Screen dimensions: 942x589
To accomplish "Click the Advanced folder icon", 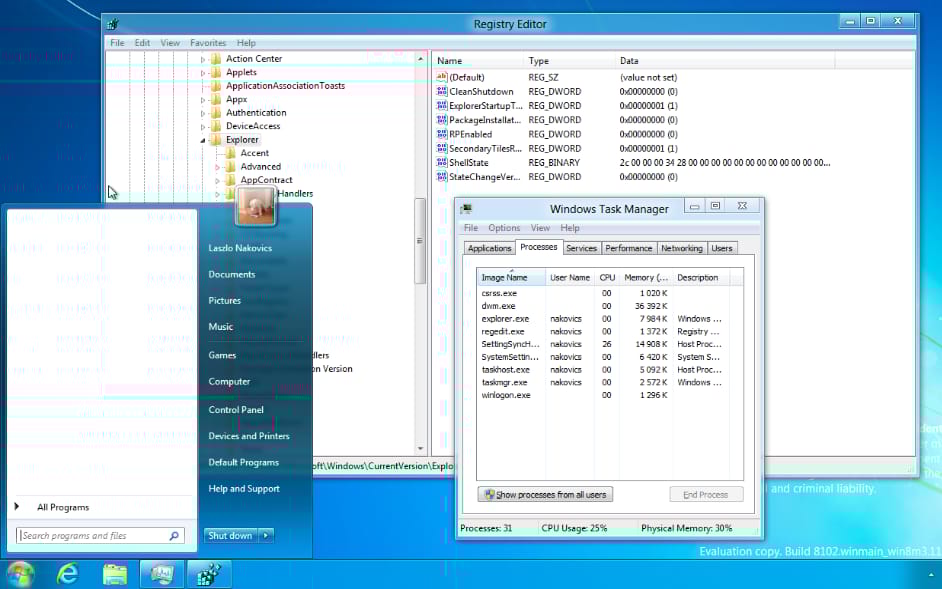I will click(x=231, y=166).
